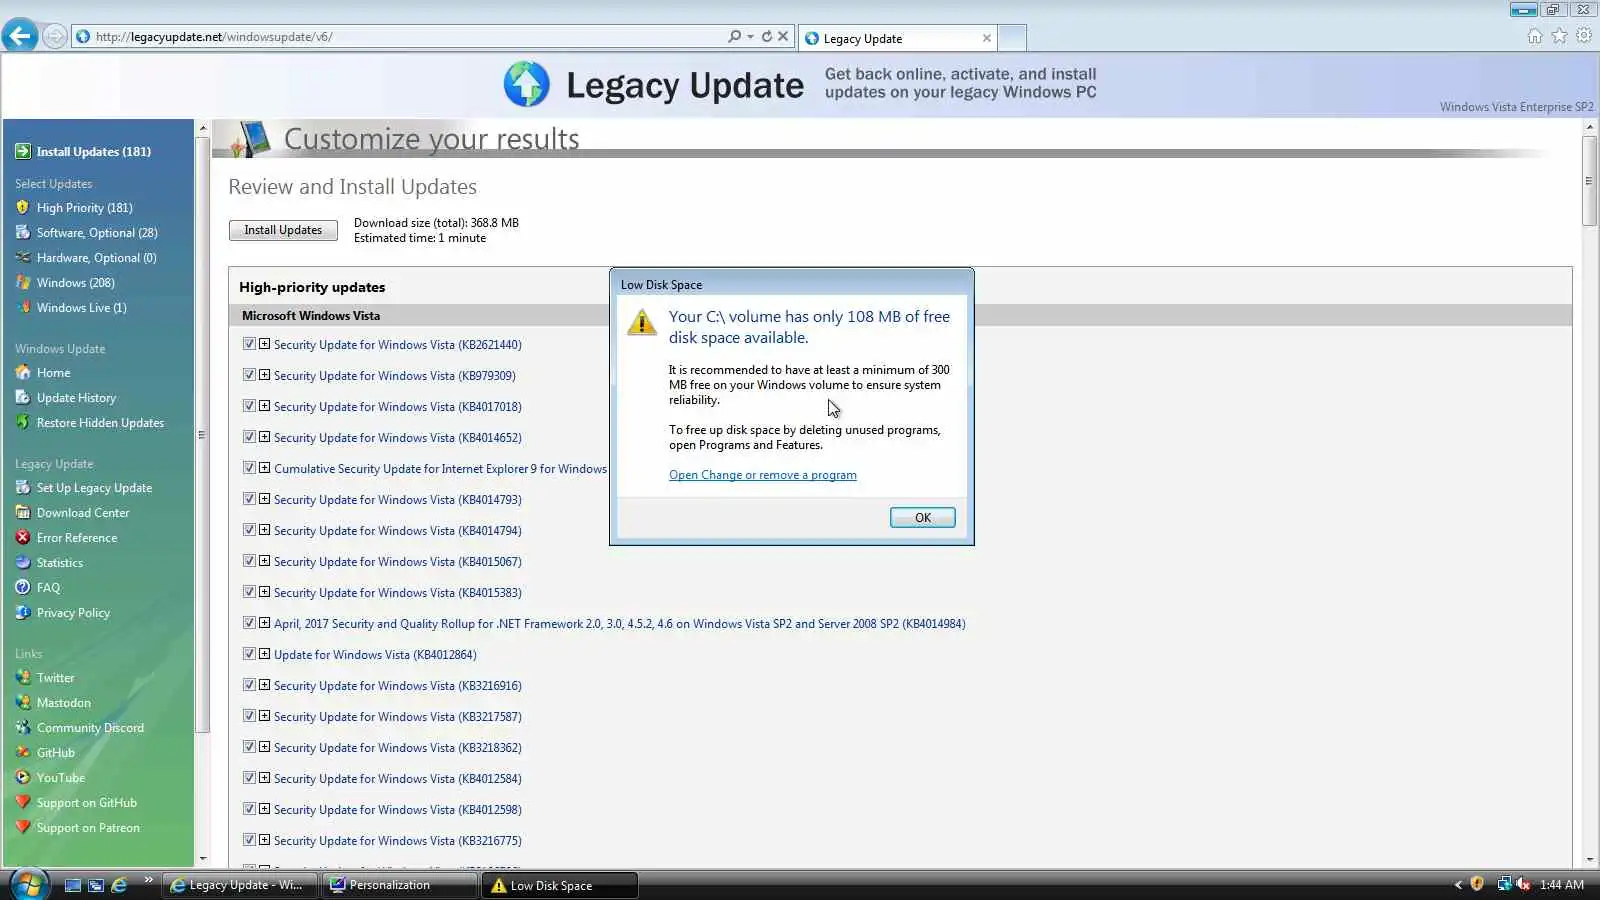Viewport: 1600px width, 900px height.
Task: Click the browser back arrow button
Action: [20, 36]
